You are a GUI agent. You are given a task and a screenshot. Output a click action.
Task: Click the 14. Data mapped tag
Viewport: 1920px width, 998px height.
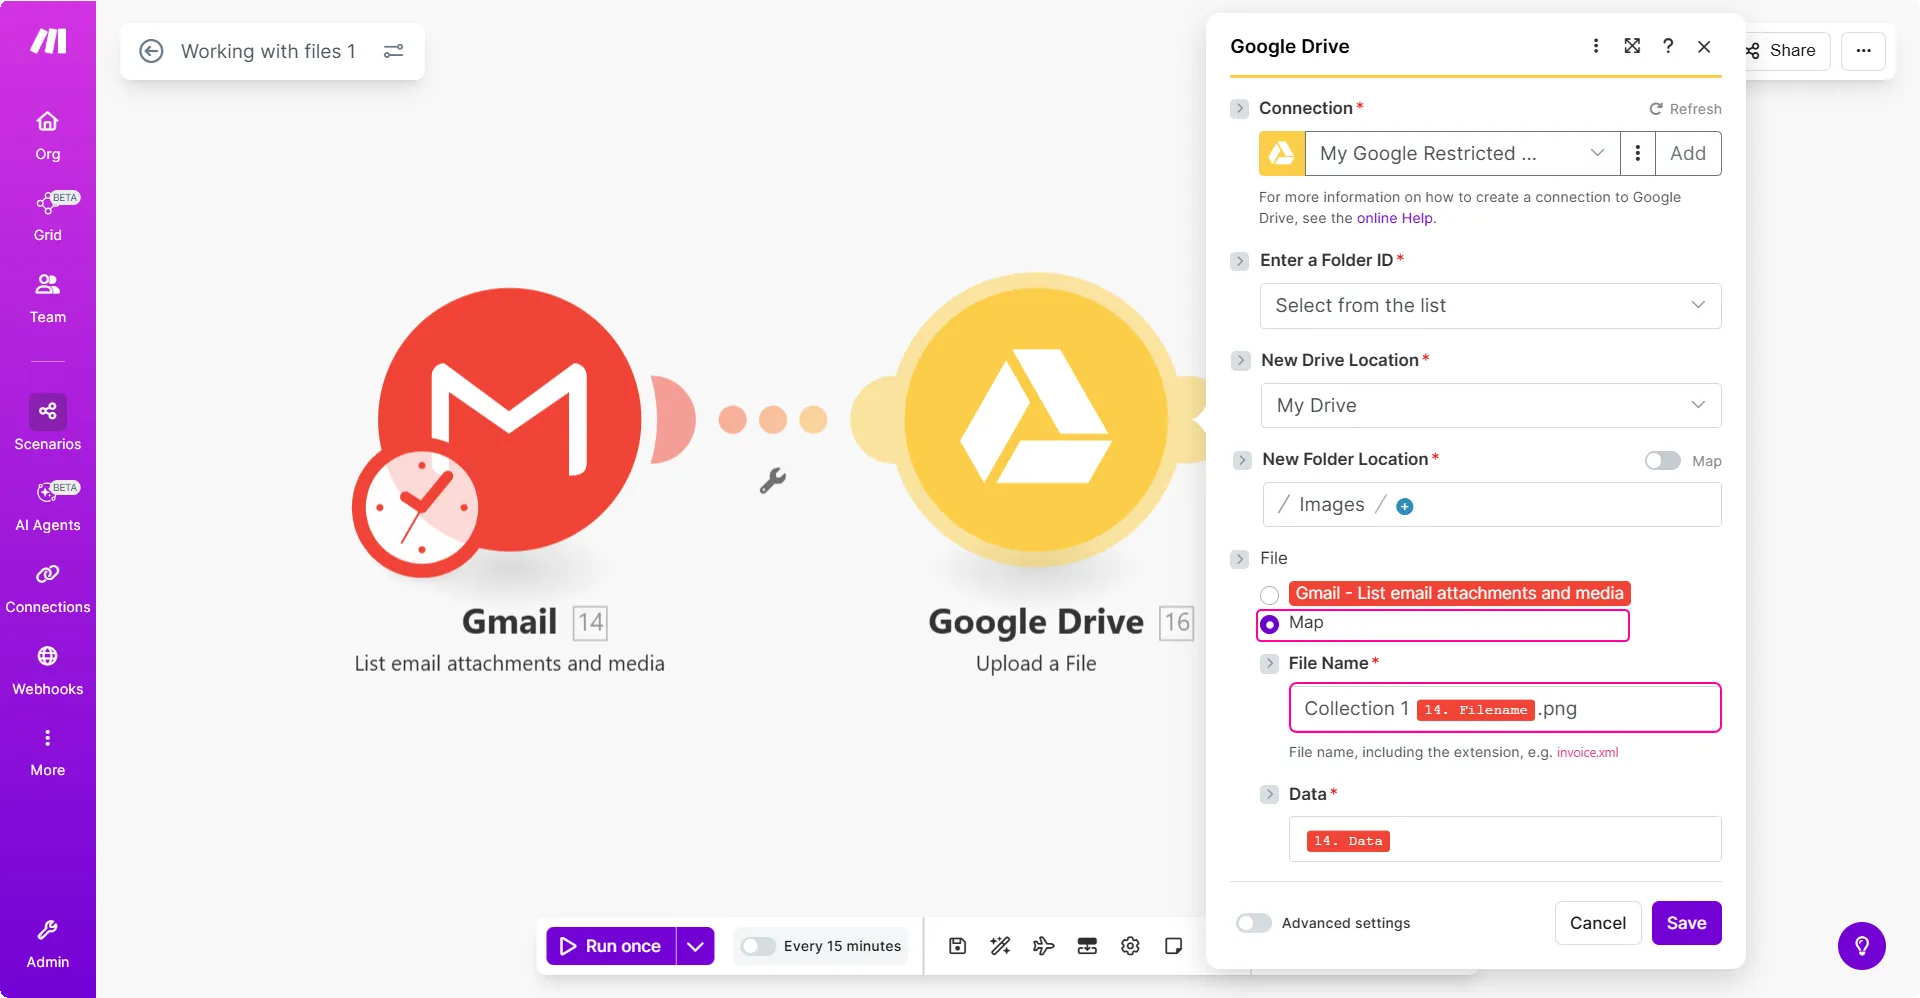[x=1348, y=841]
